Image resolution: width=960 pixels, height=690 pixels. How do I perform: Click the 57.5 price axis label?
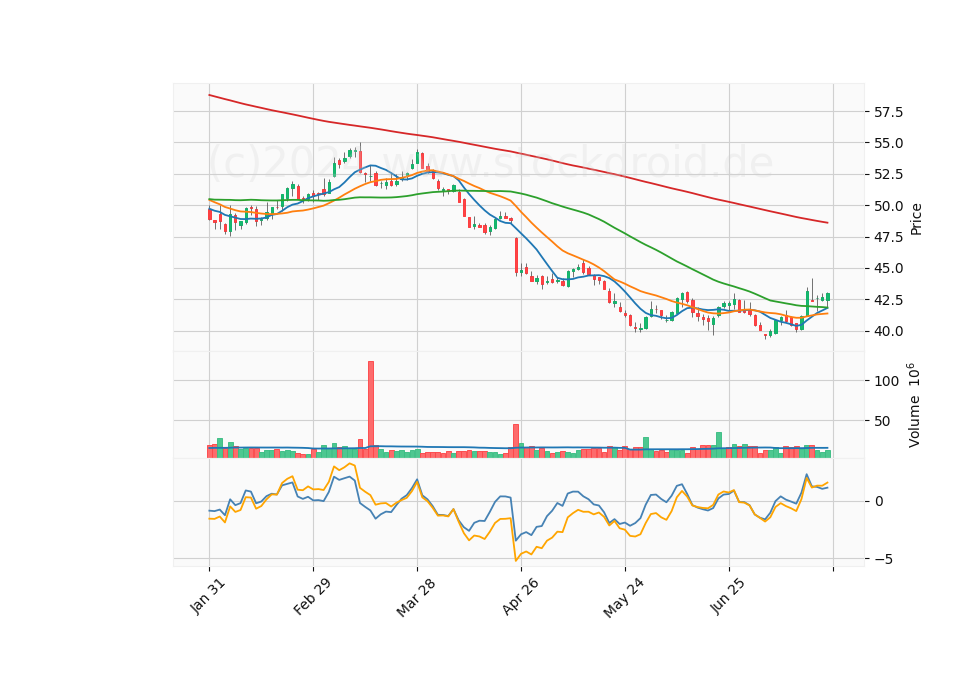coord(888,112)
